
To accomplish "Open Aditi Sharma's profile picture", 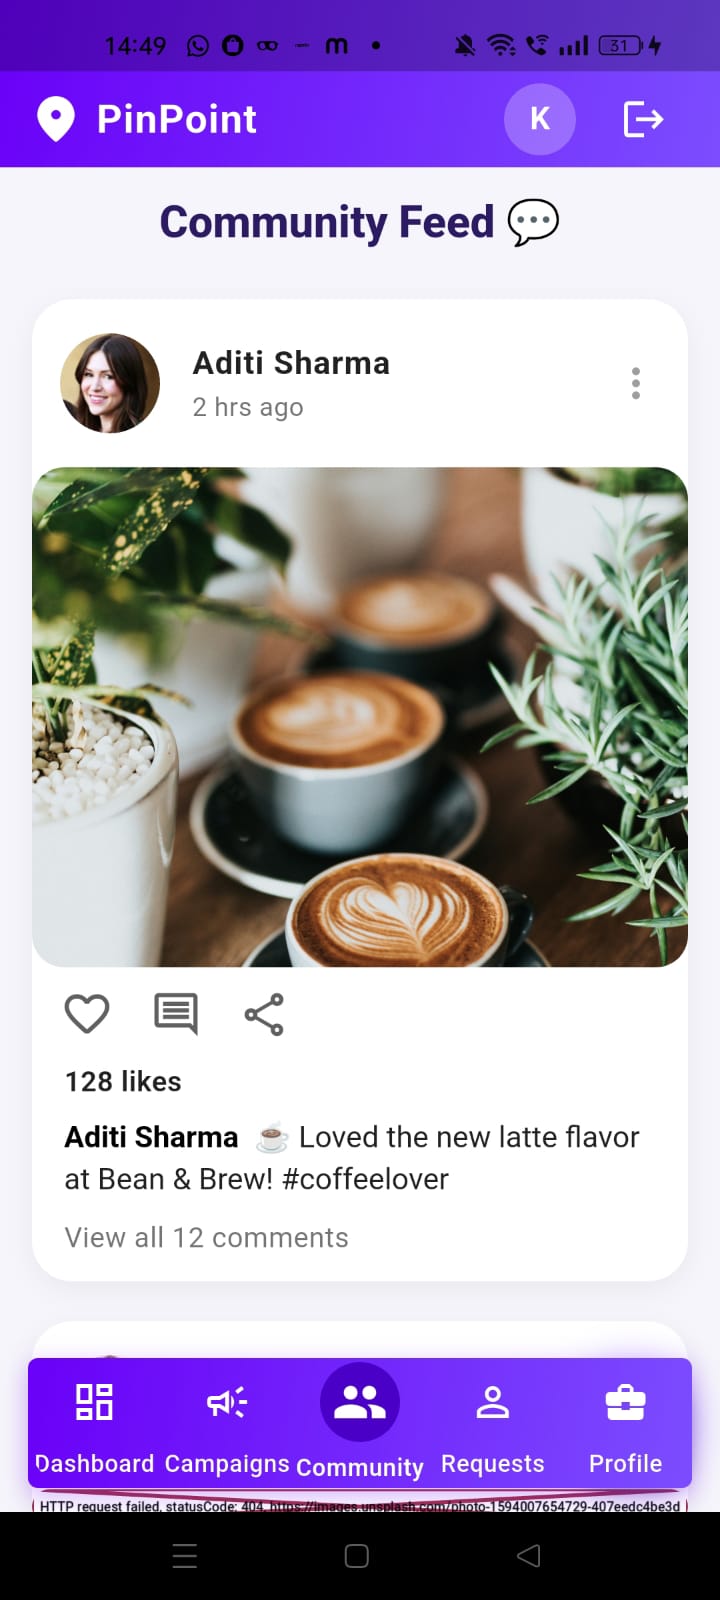I will click(x=110, y=383).
